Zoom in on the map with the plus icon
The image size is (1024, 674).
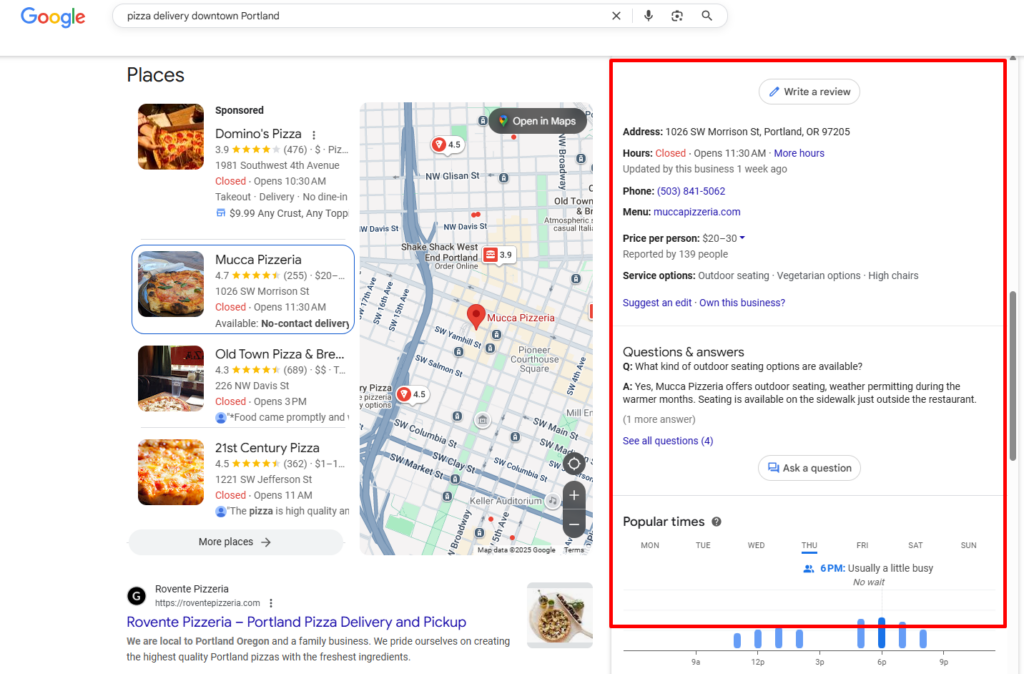574,495
